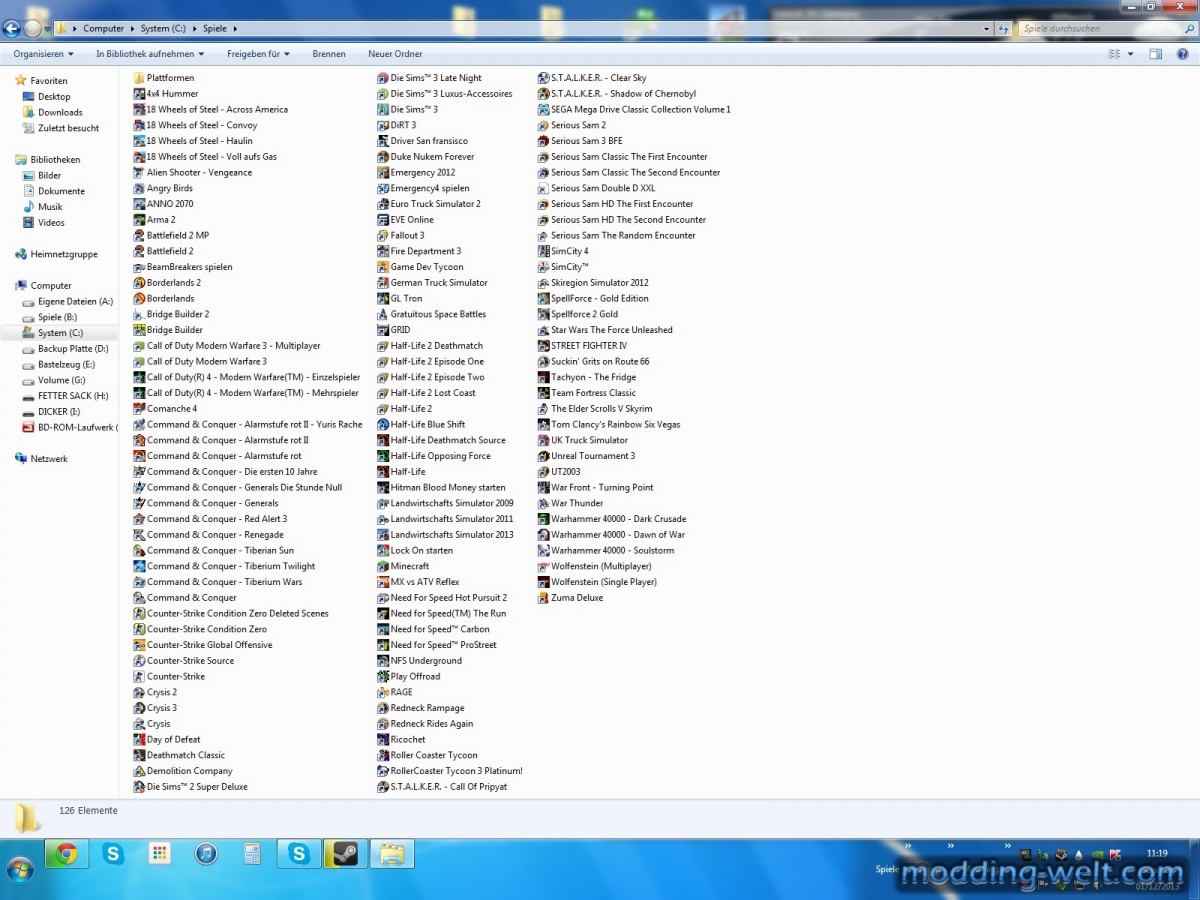Open the Organisieren dropdown menu
The height and width of the screenshot is (900, 1200).
point(43,54)
